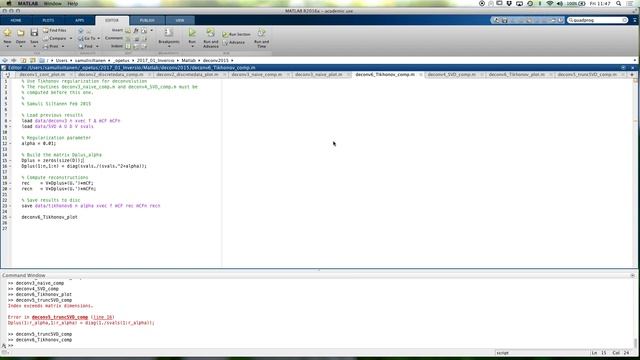
Task: Click the Comment lines icon
Action: tap(128, 38)
